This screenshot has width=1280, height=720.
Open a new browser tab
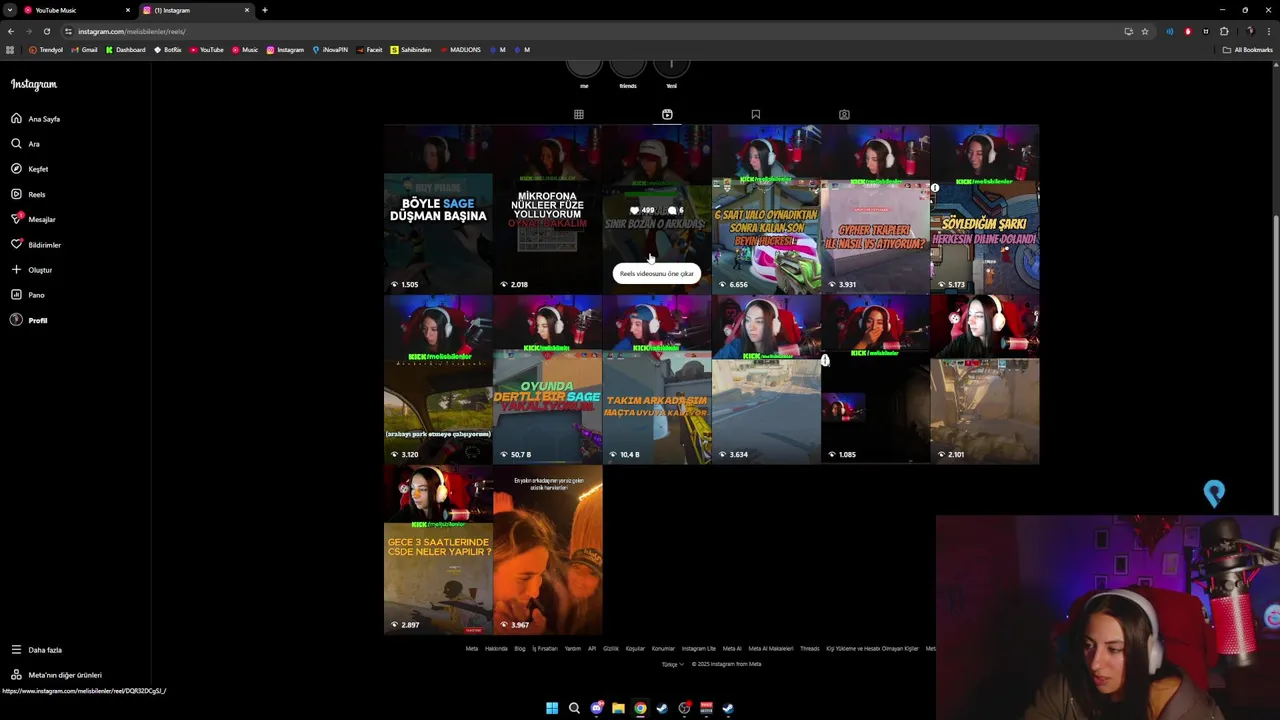coord(264,10)
